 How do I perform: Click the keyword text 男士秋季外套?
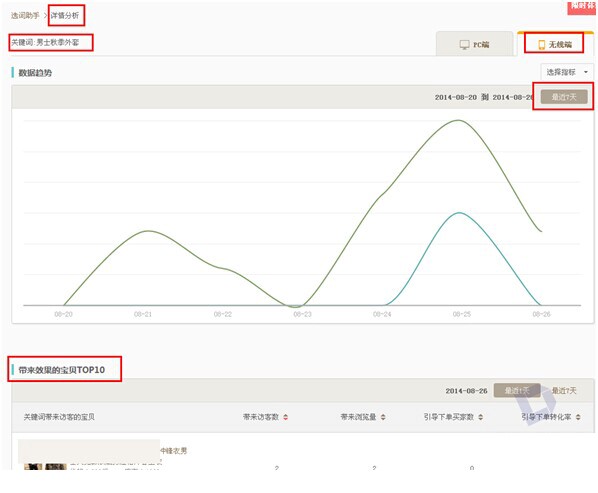(58, 42)
